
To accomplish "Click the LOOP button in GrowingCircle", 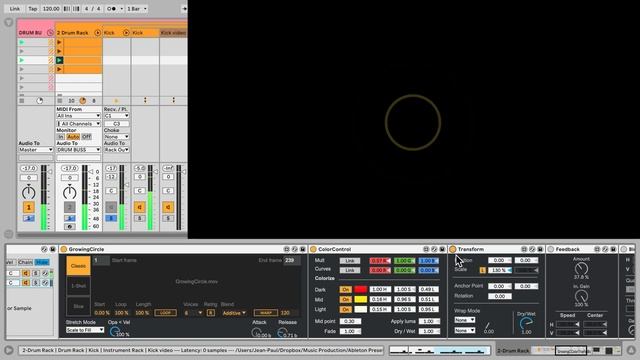I will click(x=165, y=313).
